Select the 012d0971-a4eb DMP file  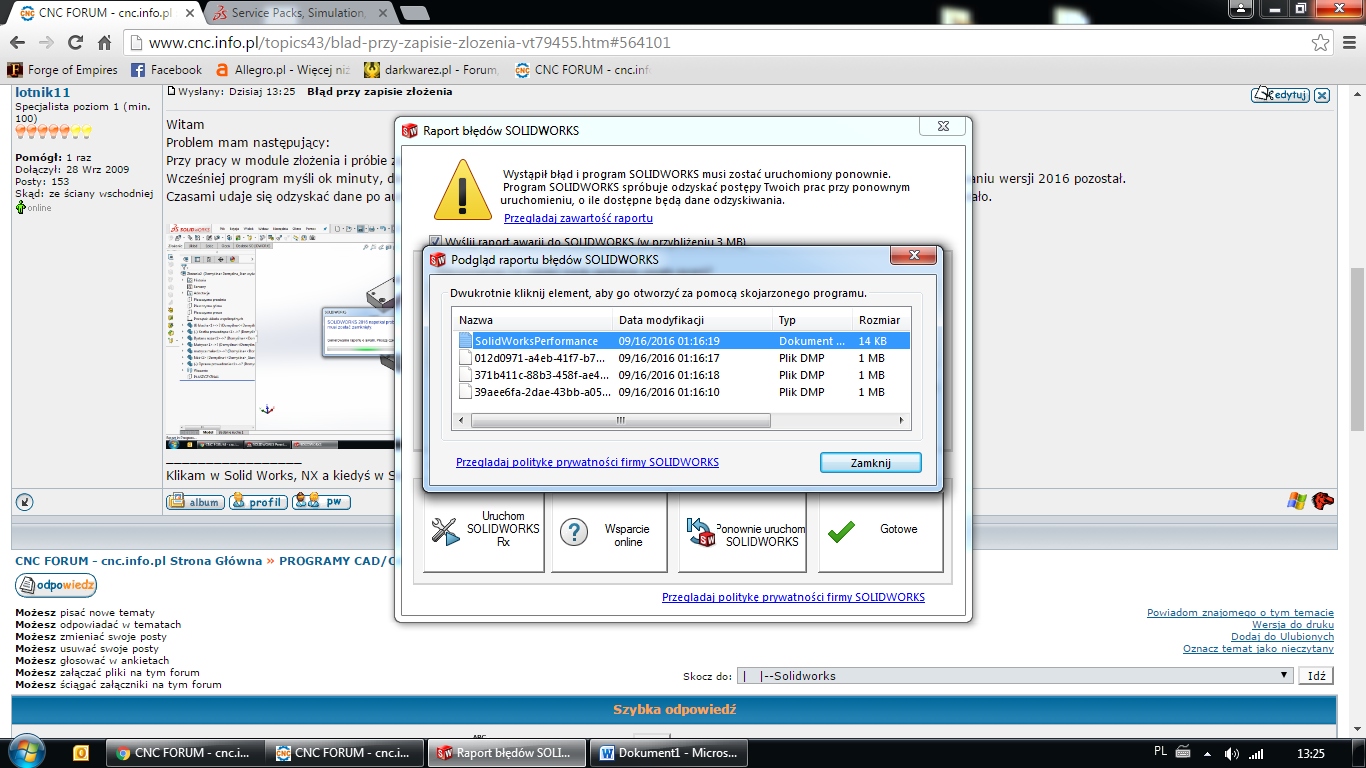682,358
